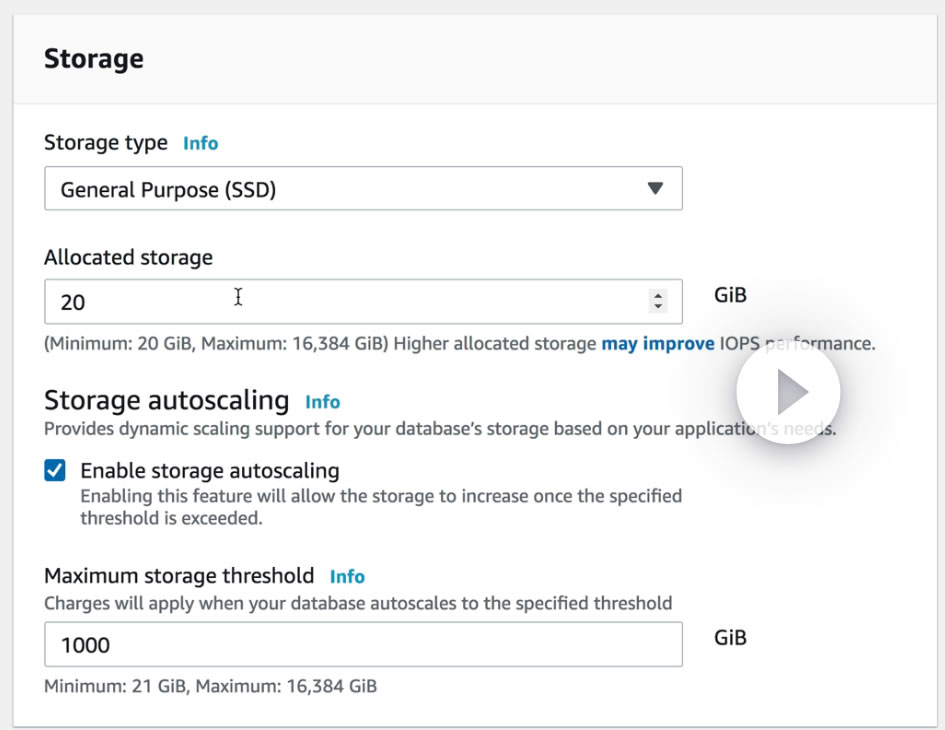Click the 'Enable storage autoscaling' label text
Image resolution: width=945 pixels, height=730 pixels.
pos(210,470)
